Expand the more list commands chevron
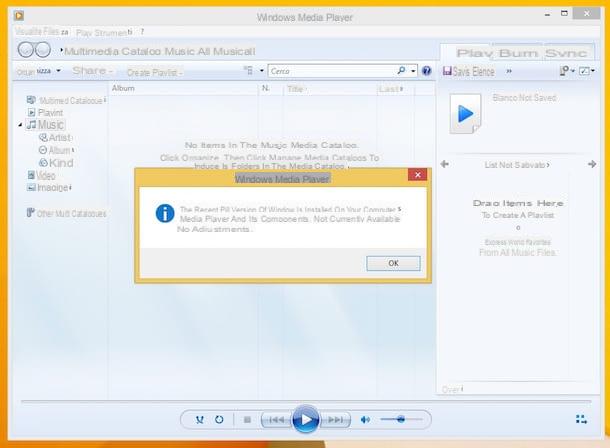The width and height of the screenshot is (610, 448). [x=509, y=72]
